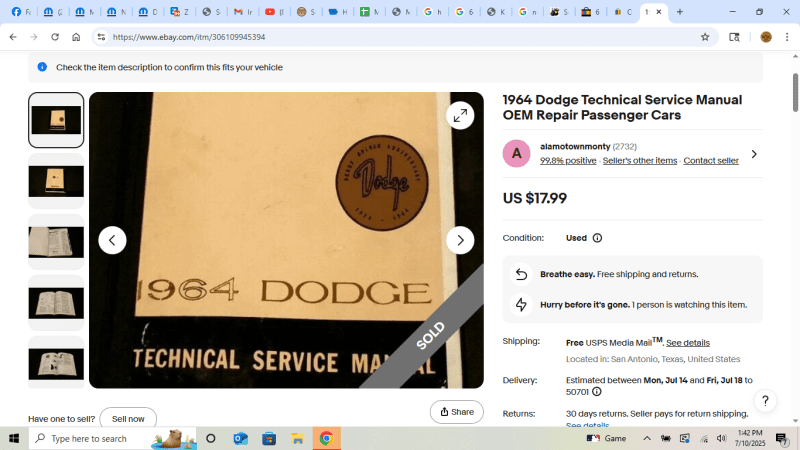The height and width of the screenshot is (450, 800).
Task: Switch to the green cross icon tab
Action: [x=369, y=12]
